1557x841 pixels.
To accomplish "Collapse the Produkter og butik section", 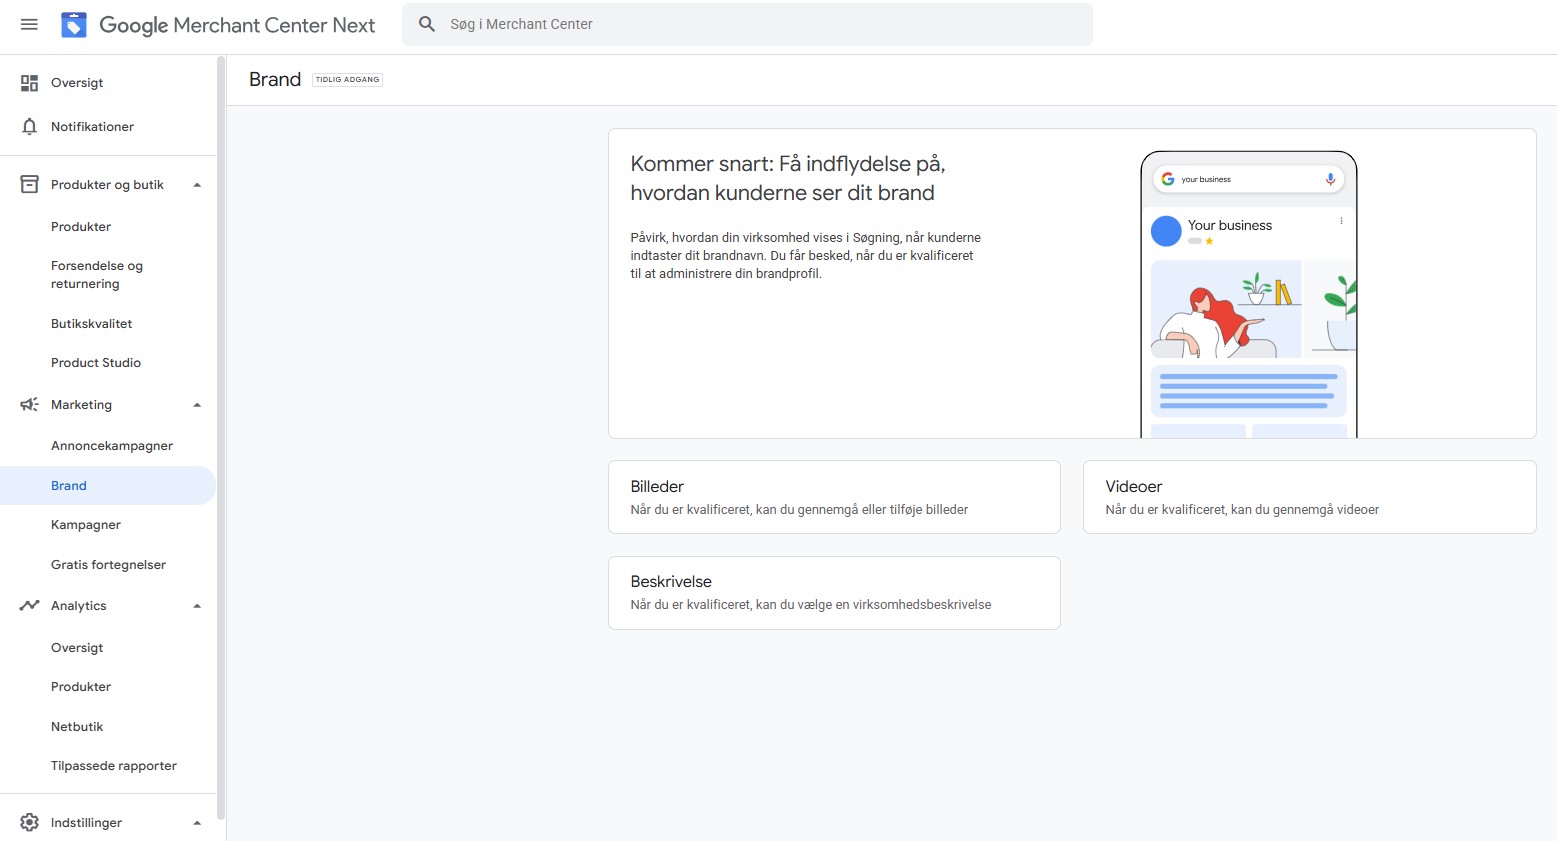I will 197,184.
